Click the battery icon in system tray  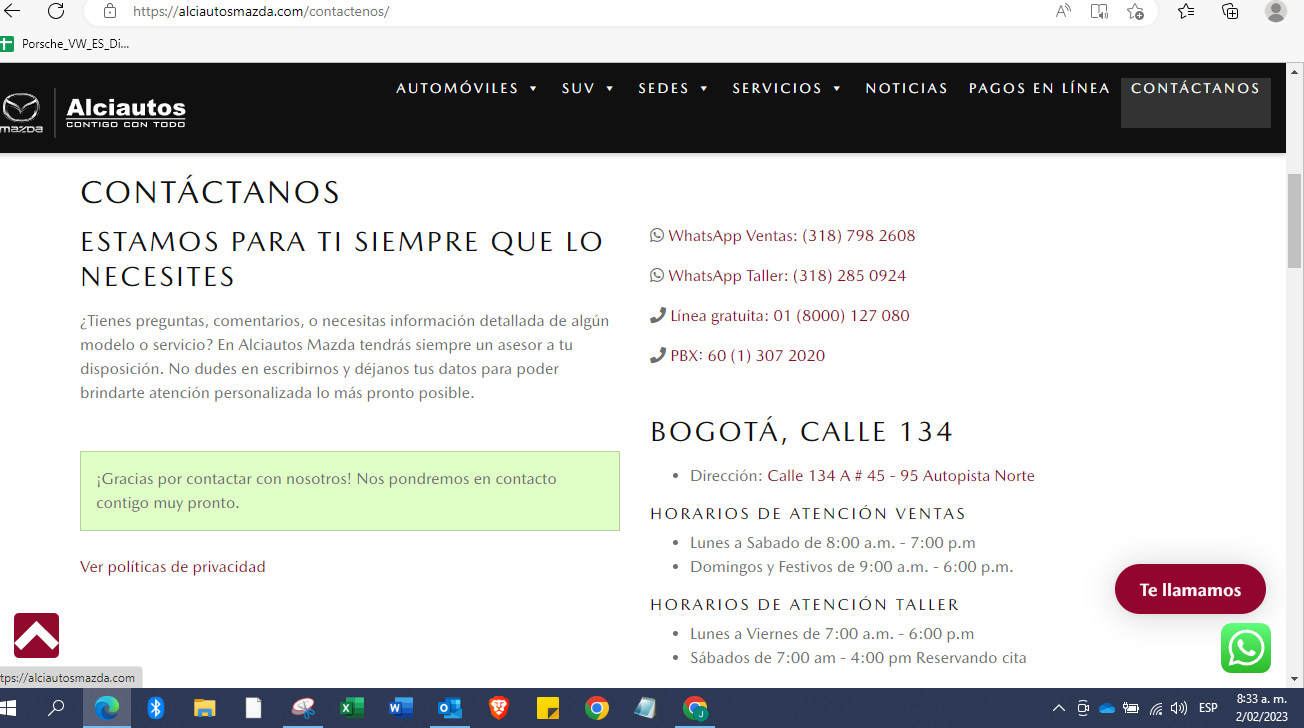1131,708
